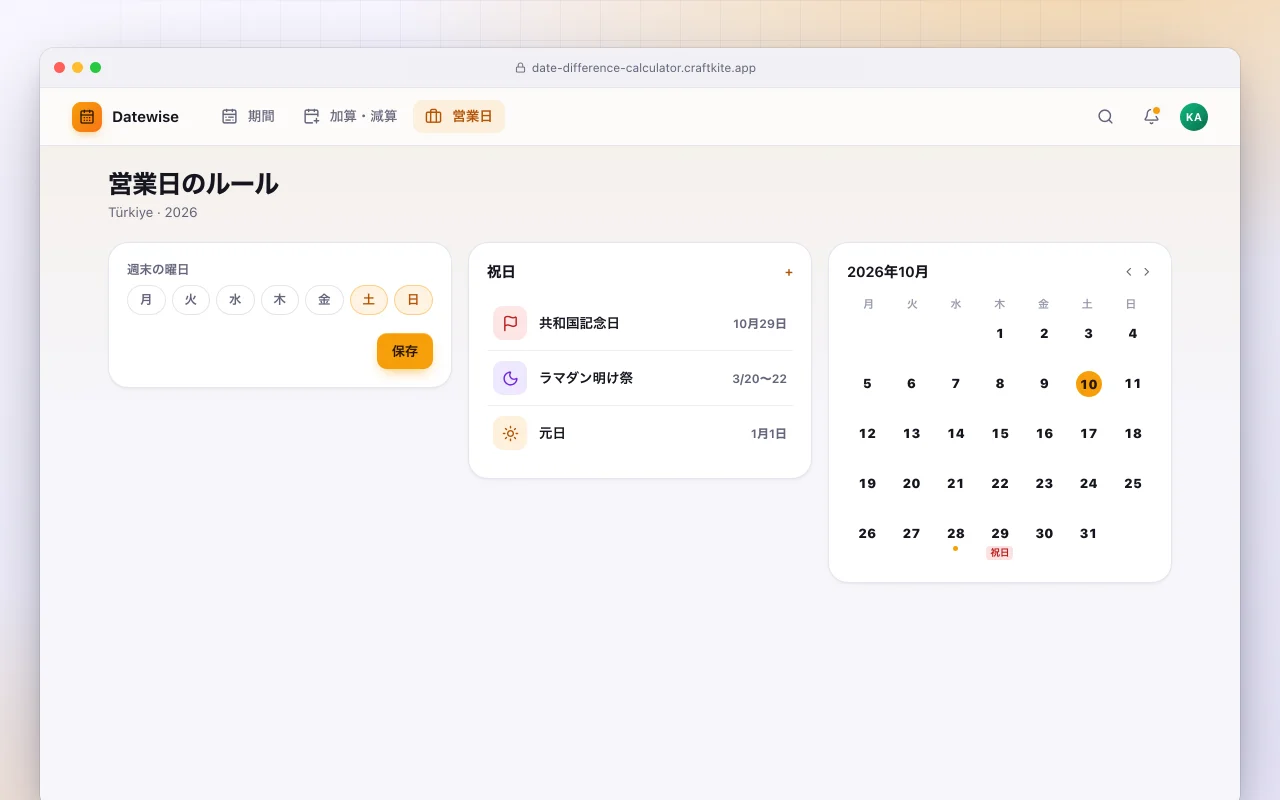Click the Datewise calendar logo icon

point(87,117)
